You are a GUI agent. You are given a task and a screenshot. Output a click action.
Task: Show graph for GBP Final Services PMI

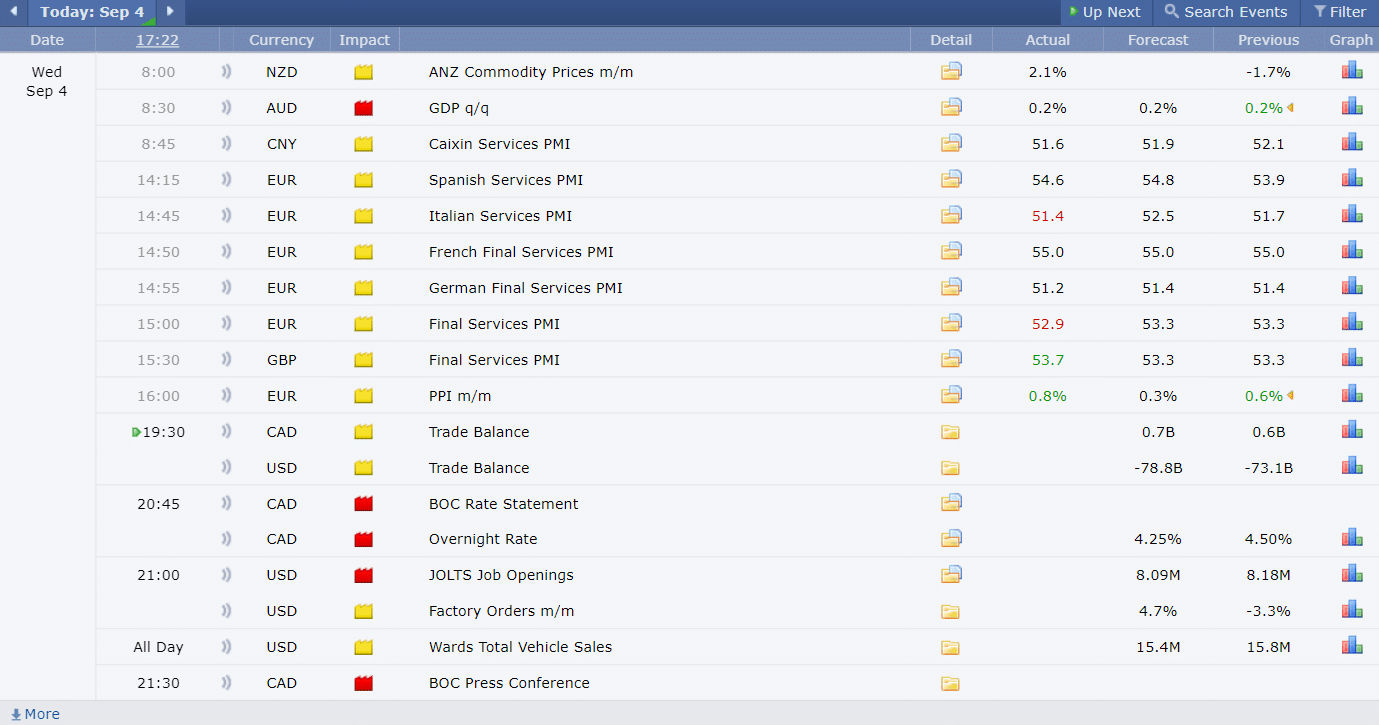click(1352, 359)
